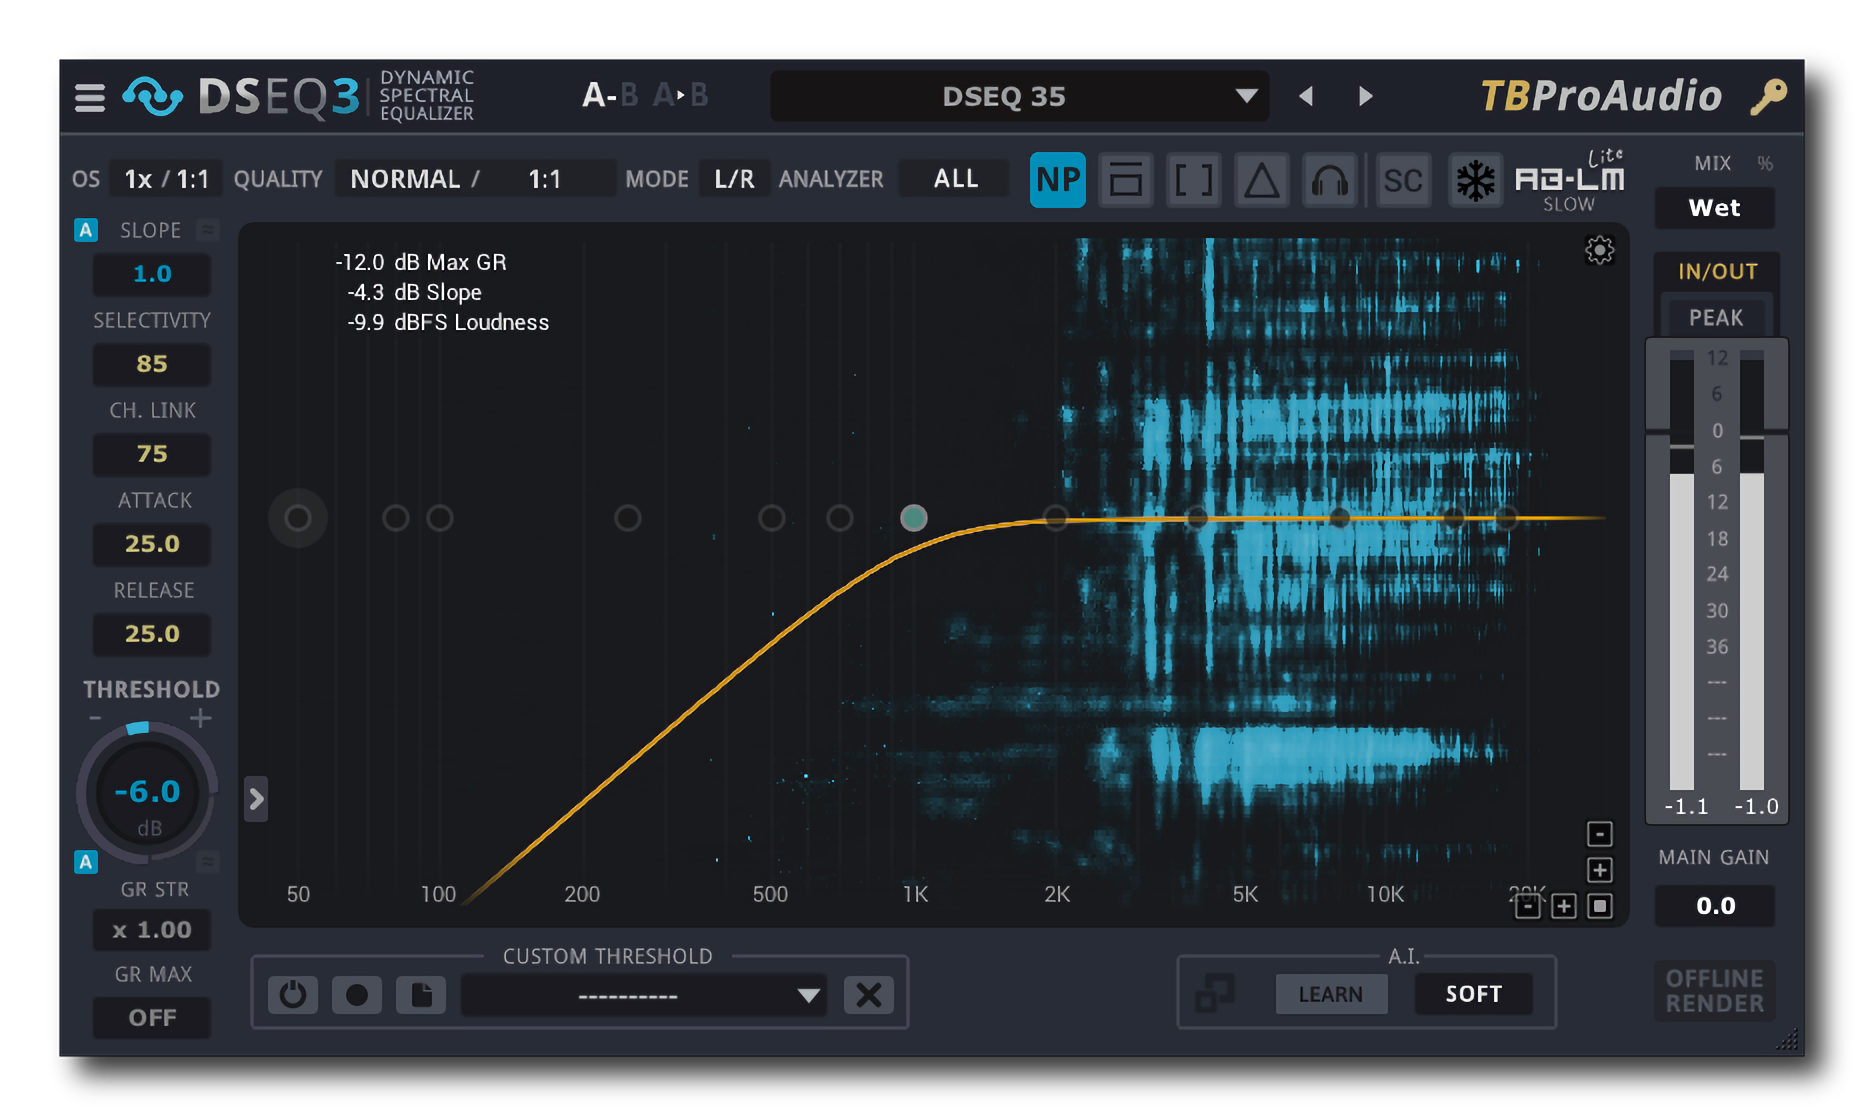
Task: Toggle the Custom Threshold power button
Action: tap(292, 994)
